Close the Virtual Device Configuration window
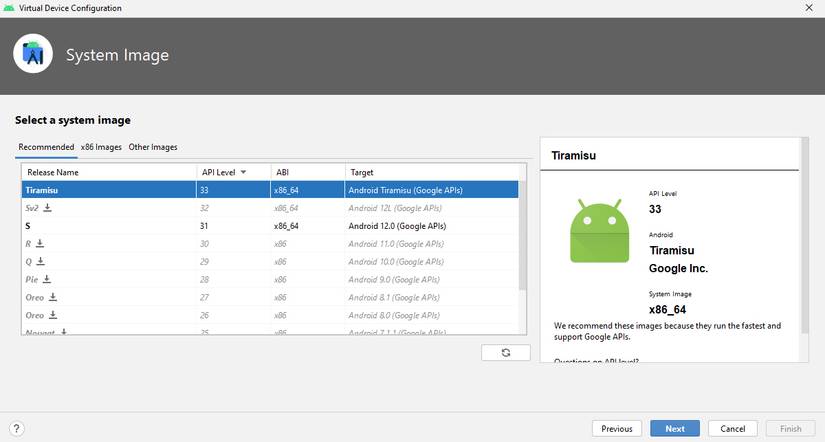 [809, 8]
